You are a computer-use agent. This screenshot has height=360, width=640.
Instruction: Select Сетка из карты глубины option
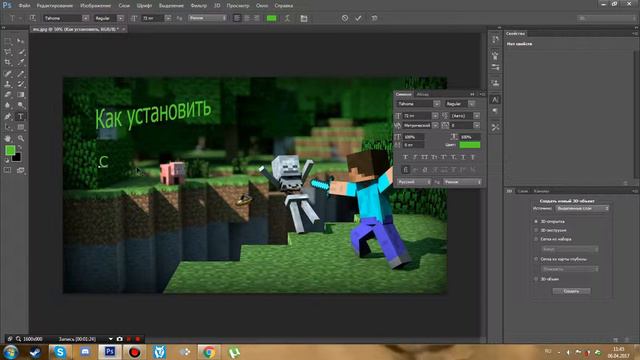point(536,259)
